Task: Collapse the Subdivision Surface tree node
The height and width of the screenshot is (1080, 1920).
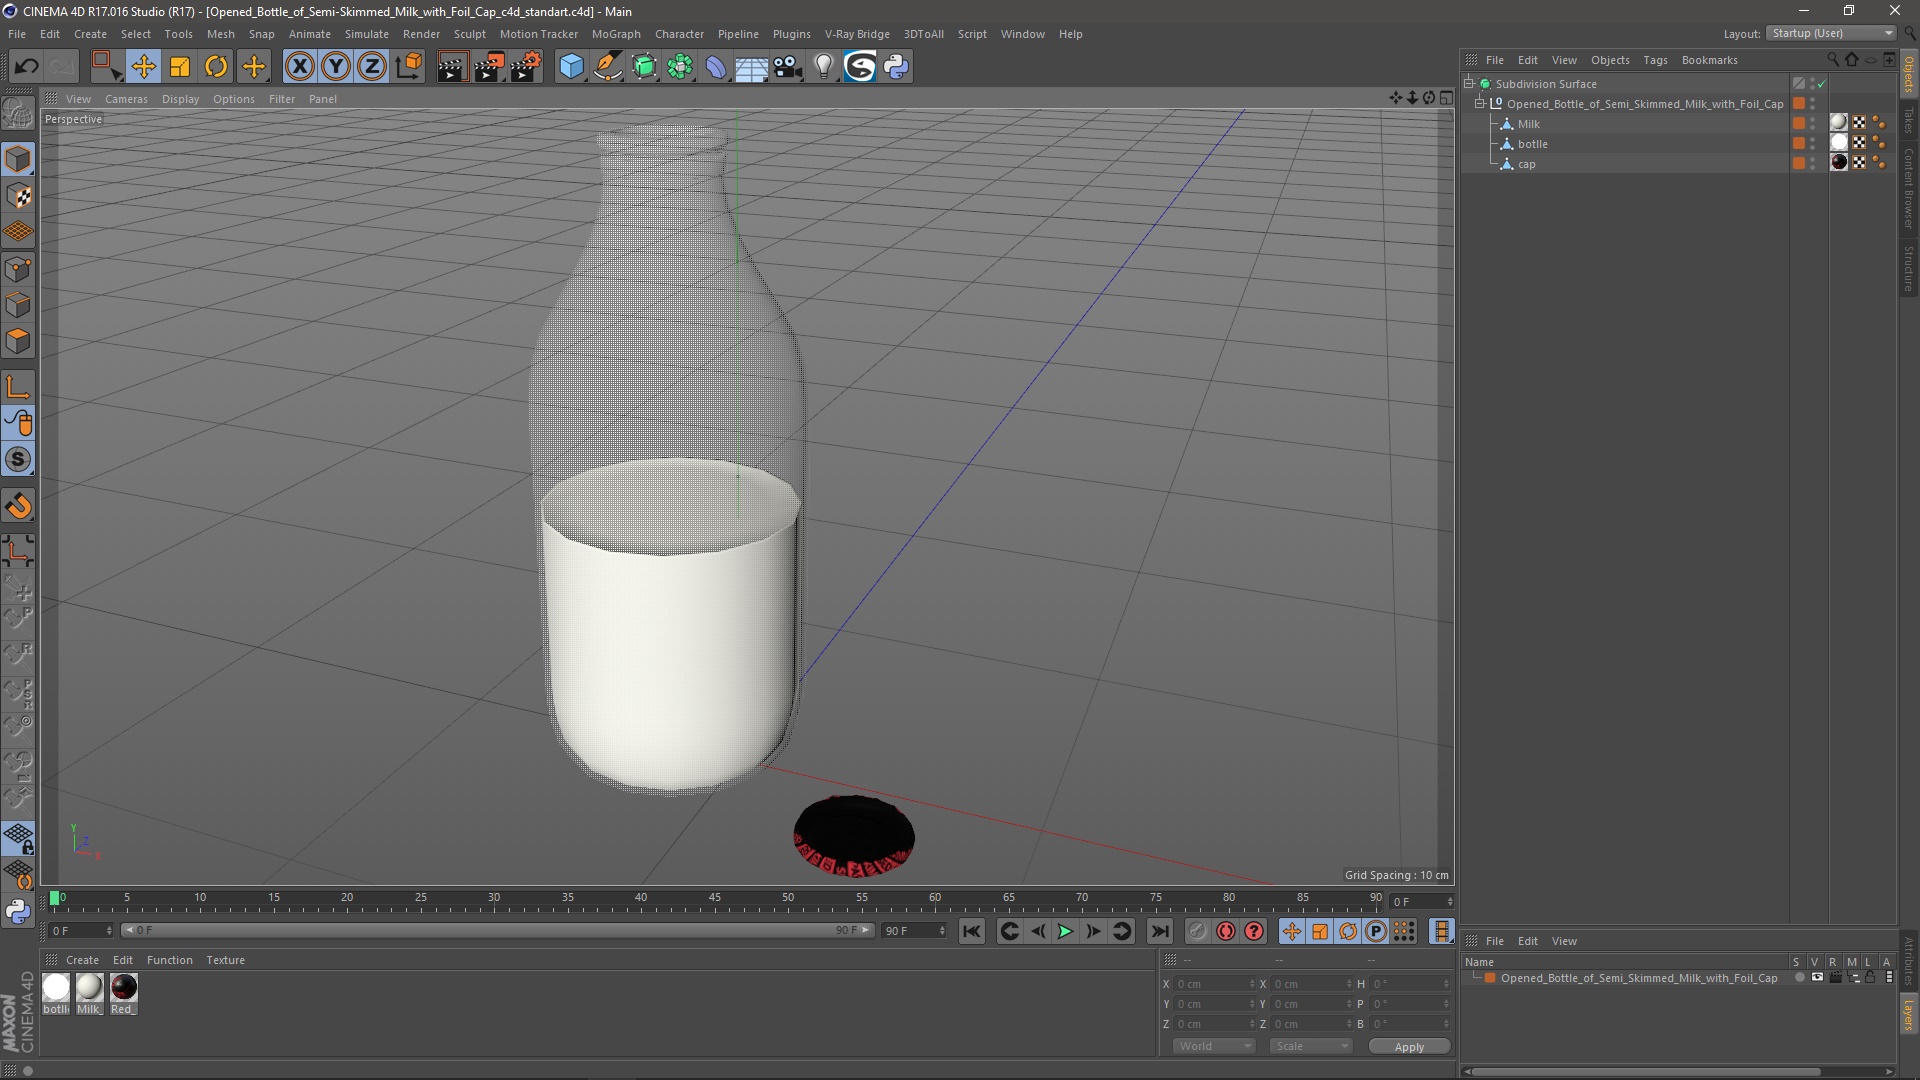Action: pos(1469,83)
